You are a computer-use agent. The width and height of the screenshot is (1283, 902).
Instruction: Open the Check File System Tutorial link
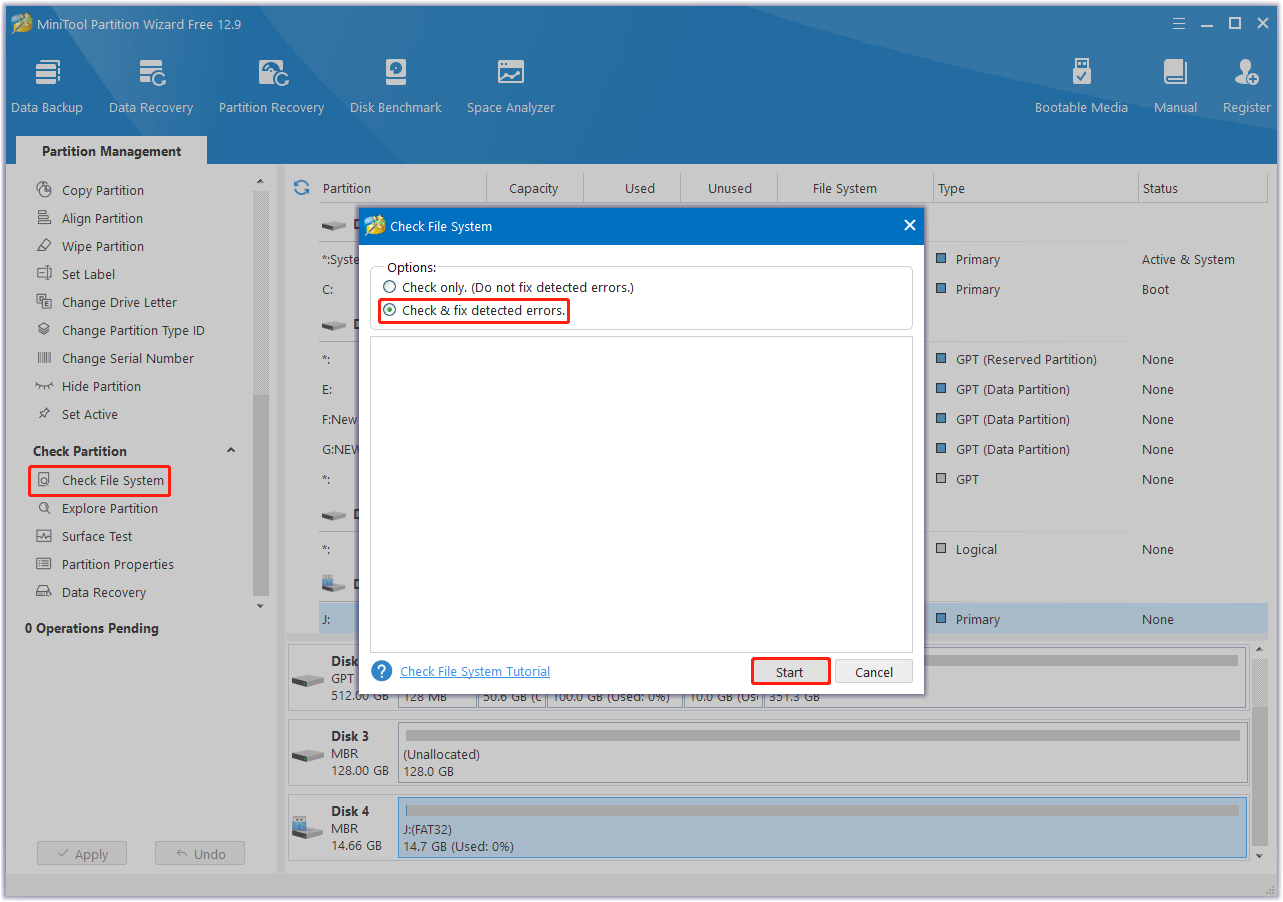pyautogui.click(x=475, y=671)
